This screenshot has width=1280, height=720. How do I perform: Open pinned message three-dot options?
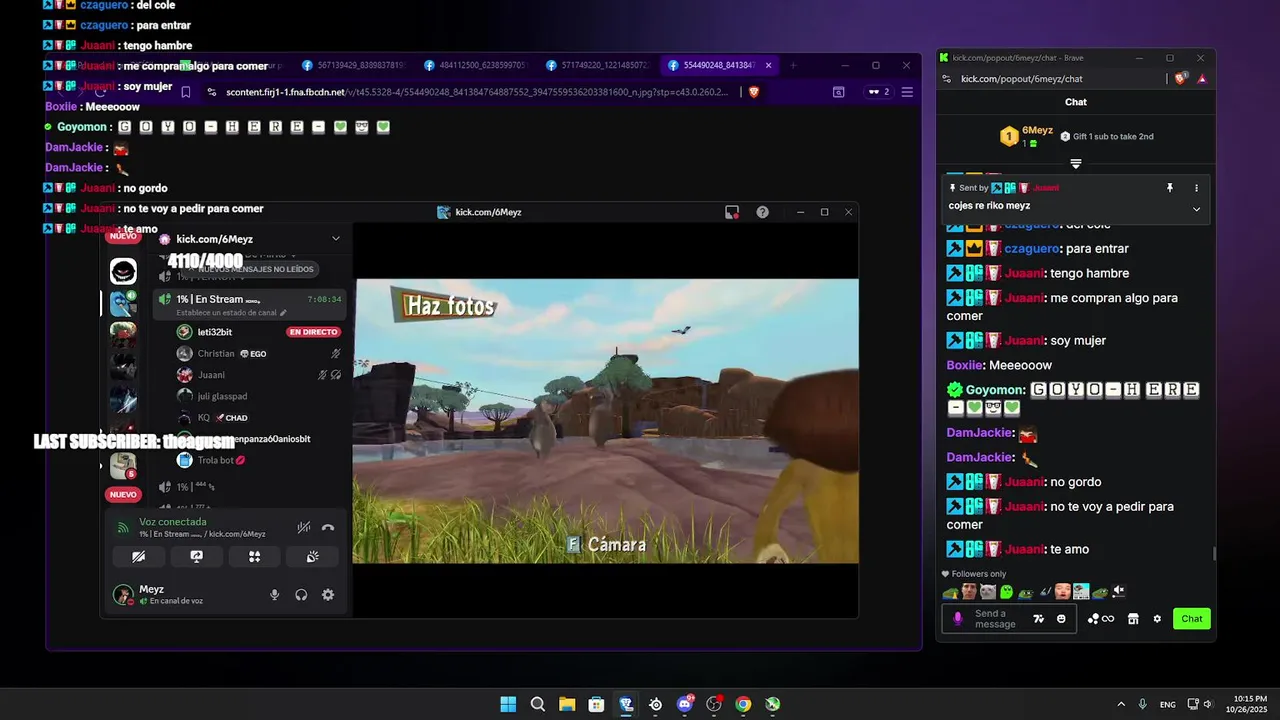[1196, 188]
